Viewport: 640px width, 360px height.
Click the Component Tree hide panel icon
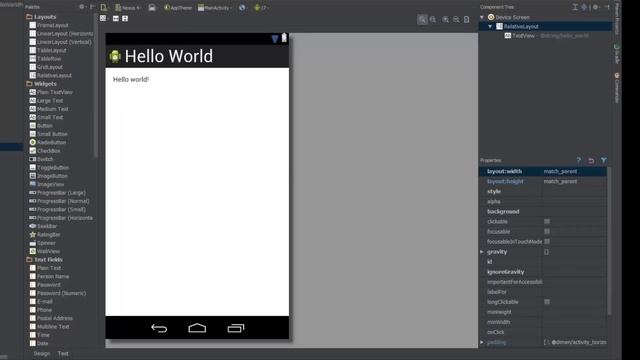click(607, 7)
